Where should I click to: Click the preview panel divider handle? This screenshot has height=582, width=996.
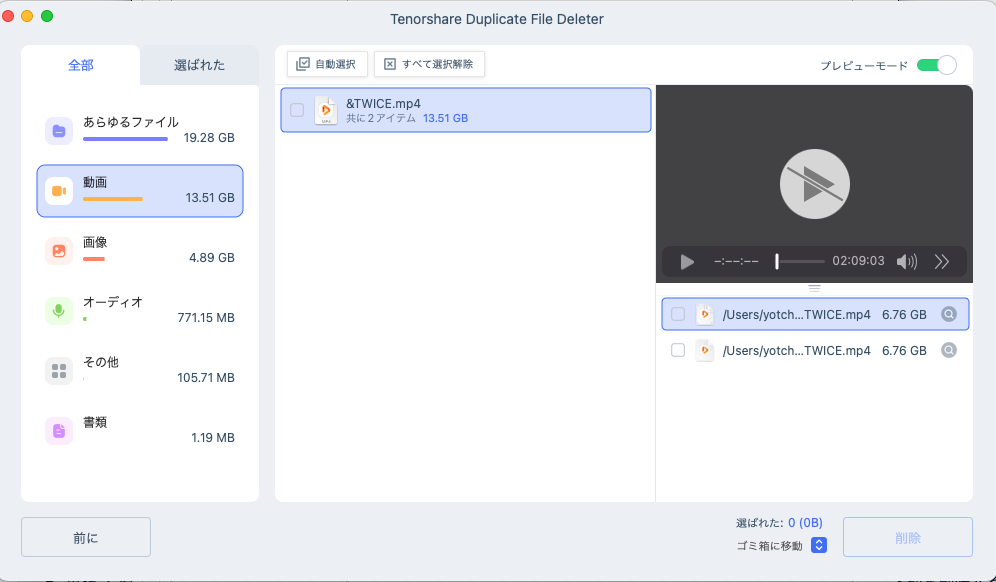point(814,288)
